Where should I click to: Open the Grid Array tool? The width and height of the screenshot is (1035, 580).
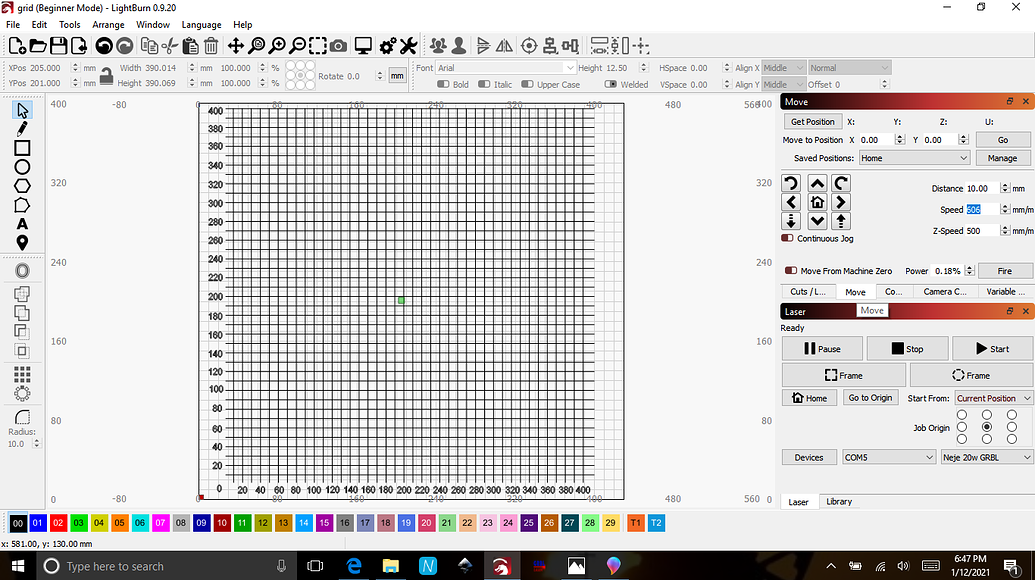[22, 375]
